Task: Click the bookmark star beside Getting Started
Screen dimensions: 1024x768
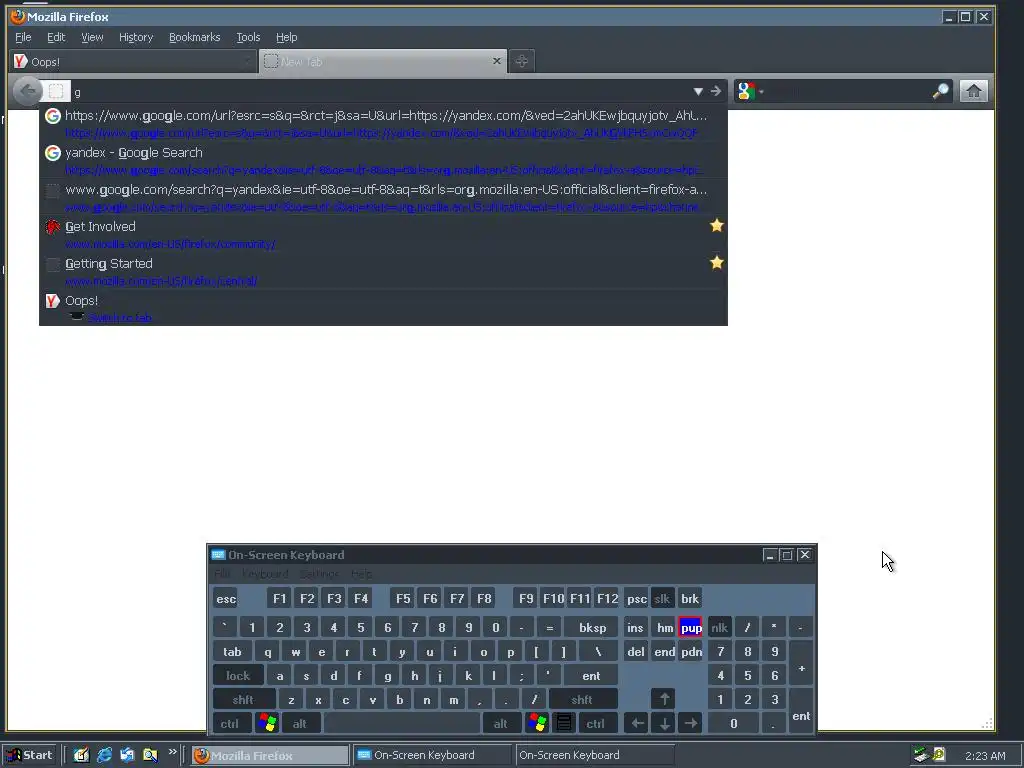Action: (x=716, y=263)
